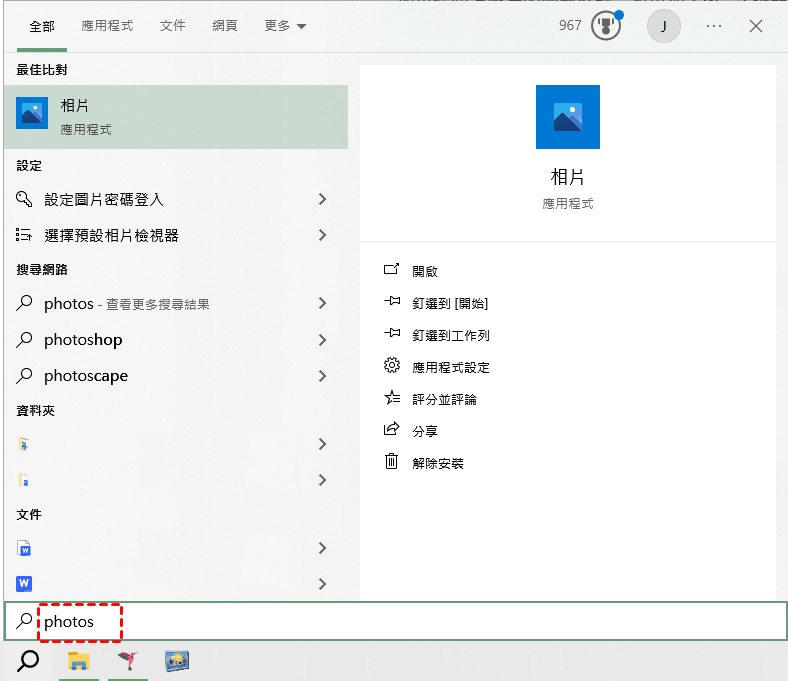Click the magnifier icon beside photoshop
788x681 pixels.
(x=24, y=340)
